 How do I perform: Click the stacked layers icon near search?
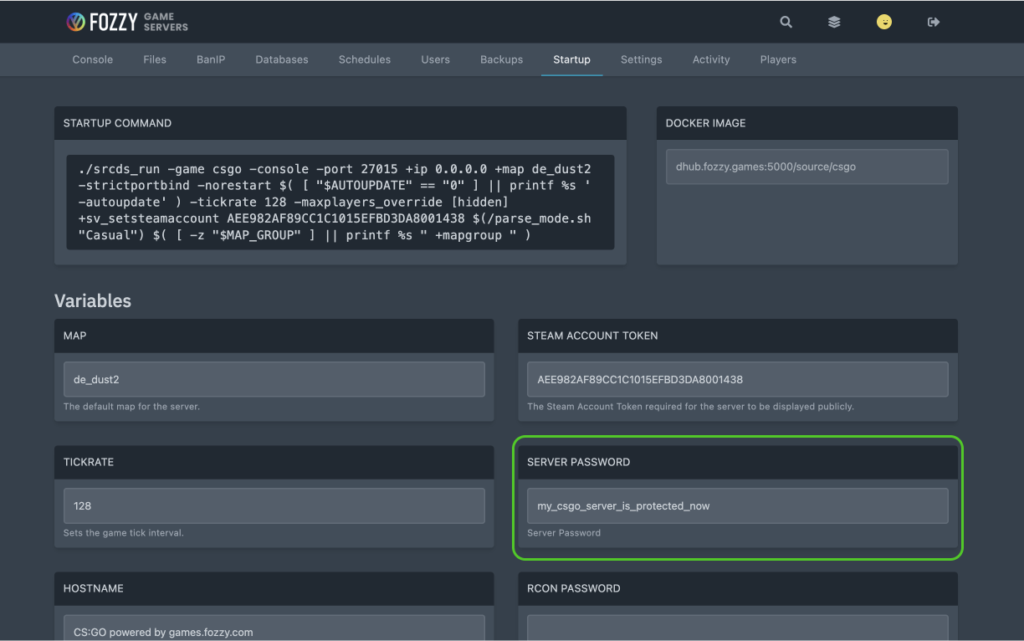(834, 21)
